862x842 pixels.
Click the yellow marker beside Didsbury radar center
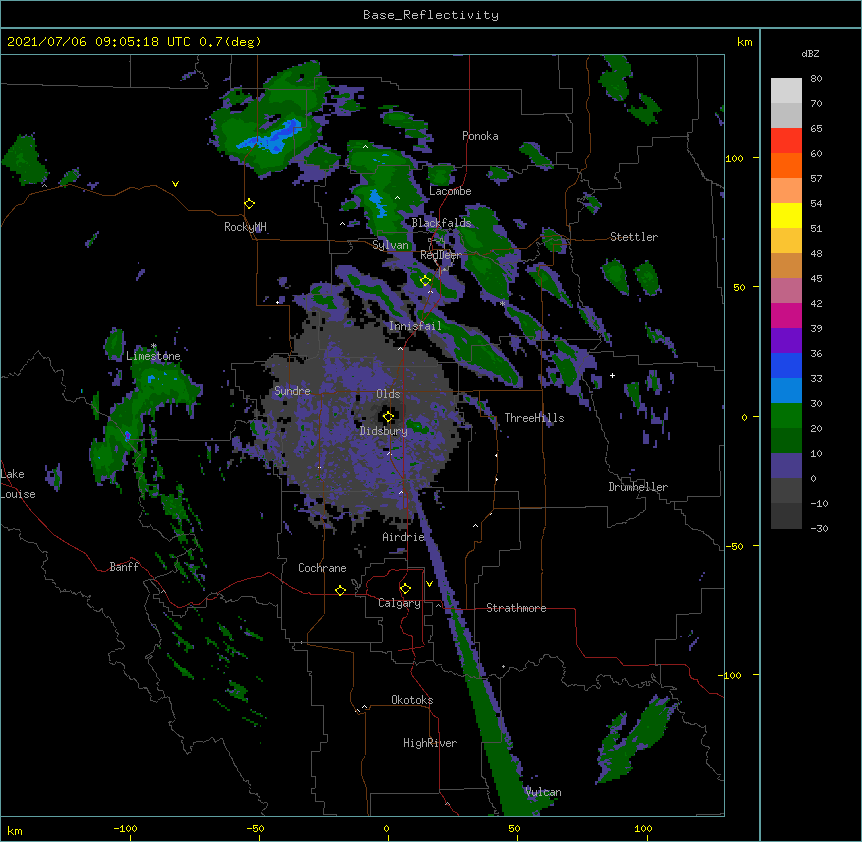(388, 416)
